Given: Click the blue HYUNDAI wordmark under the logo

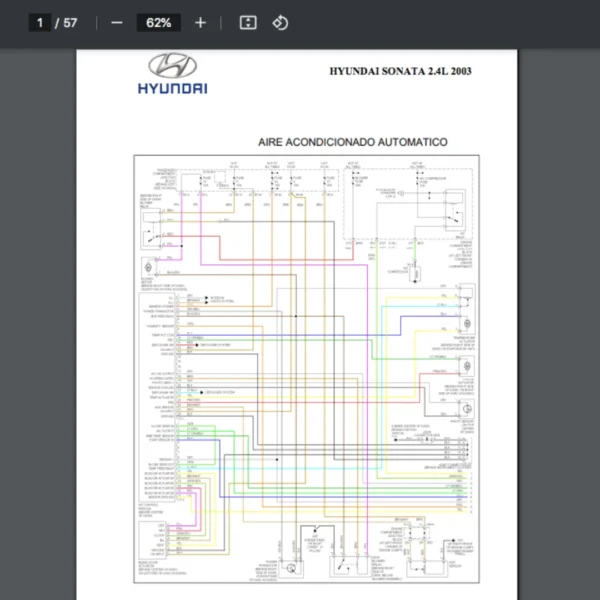Looking at the screenshot, I should (x=172, y=89).
